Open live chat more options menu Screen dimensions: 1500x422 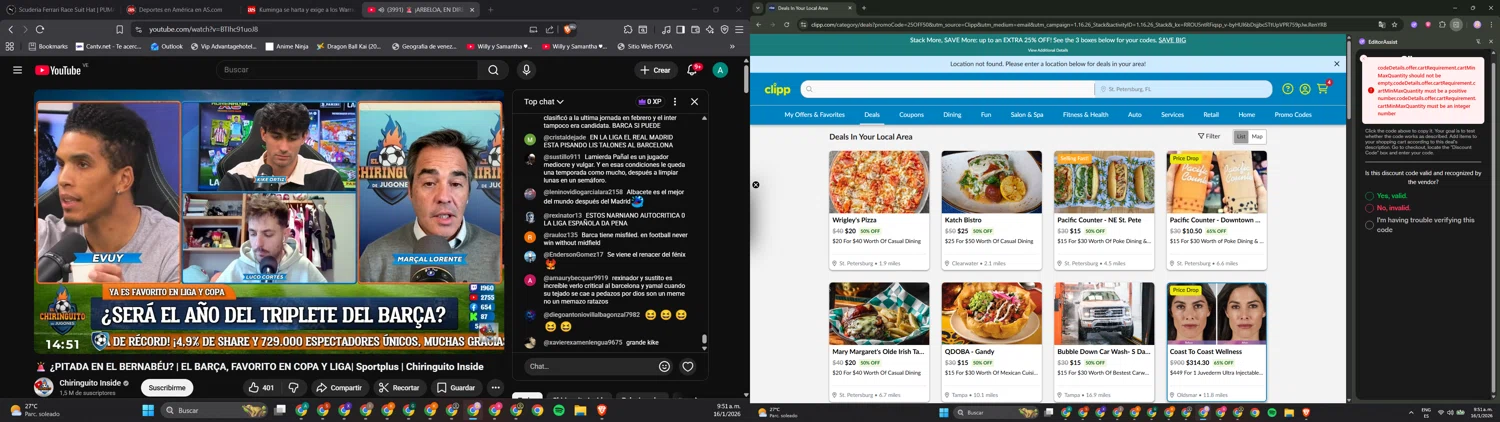pos(675,101)
